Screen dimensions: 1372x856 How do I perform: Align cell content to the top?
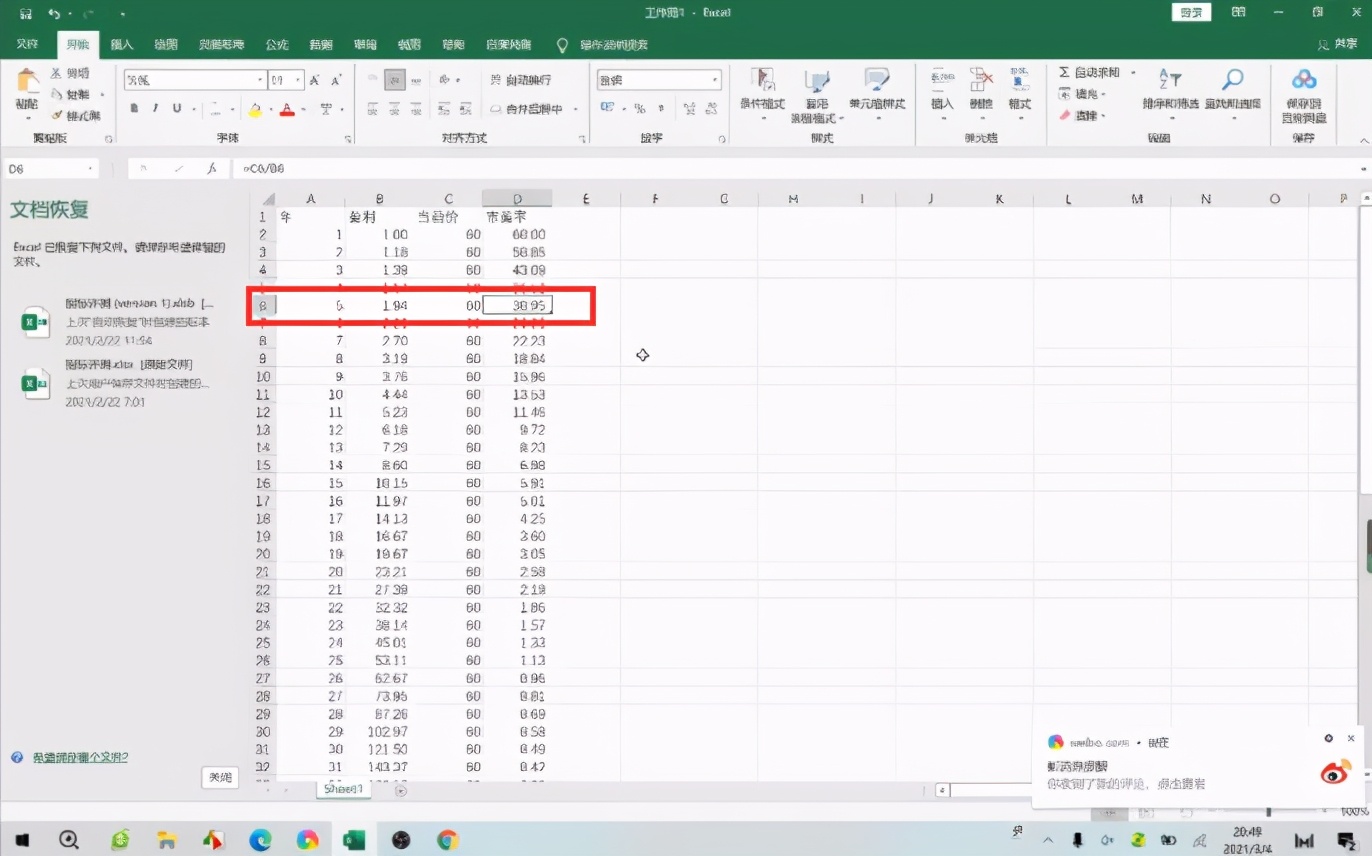point(373,80)
